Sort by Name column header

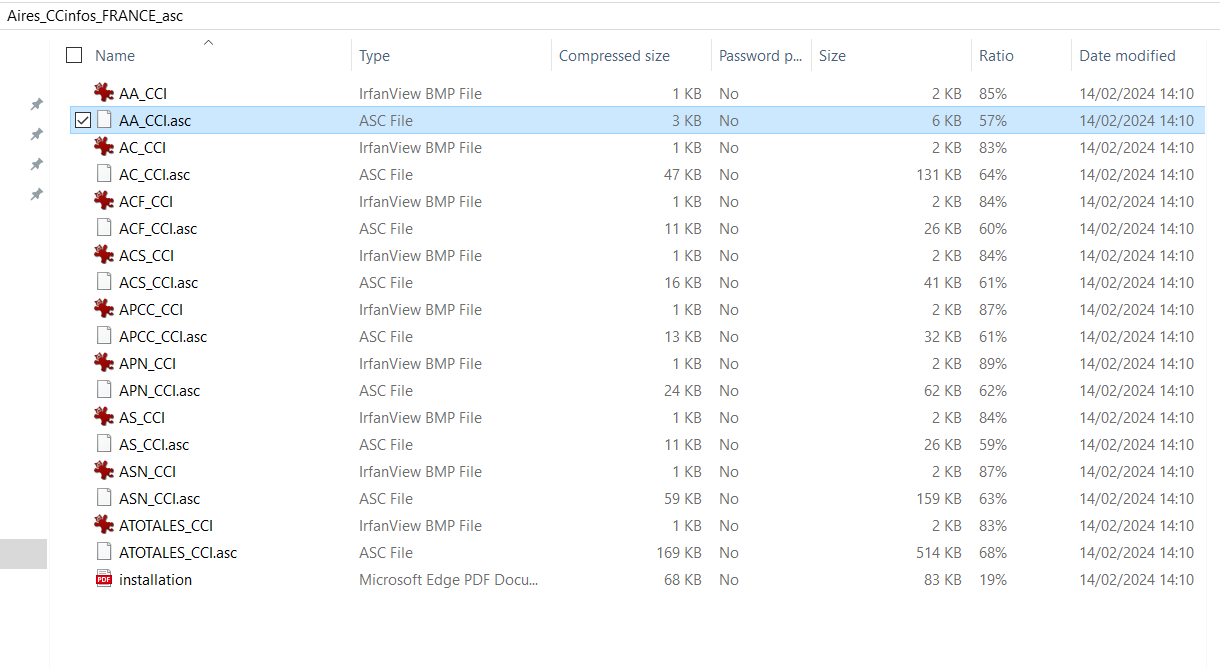pos(115,56)
